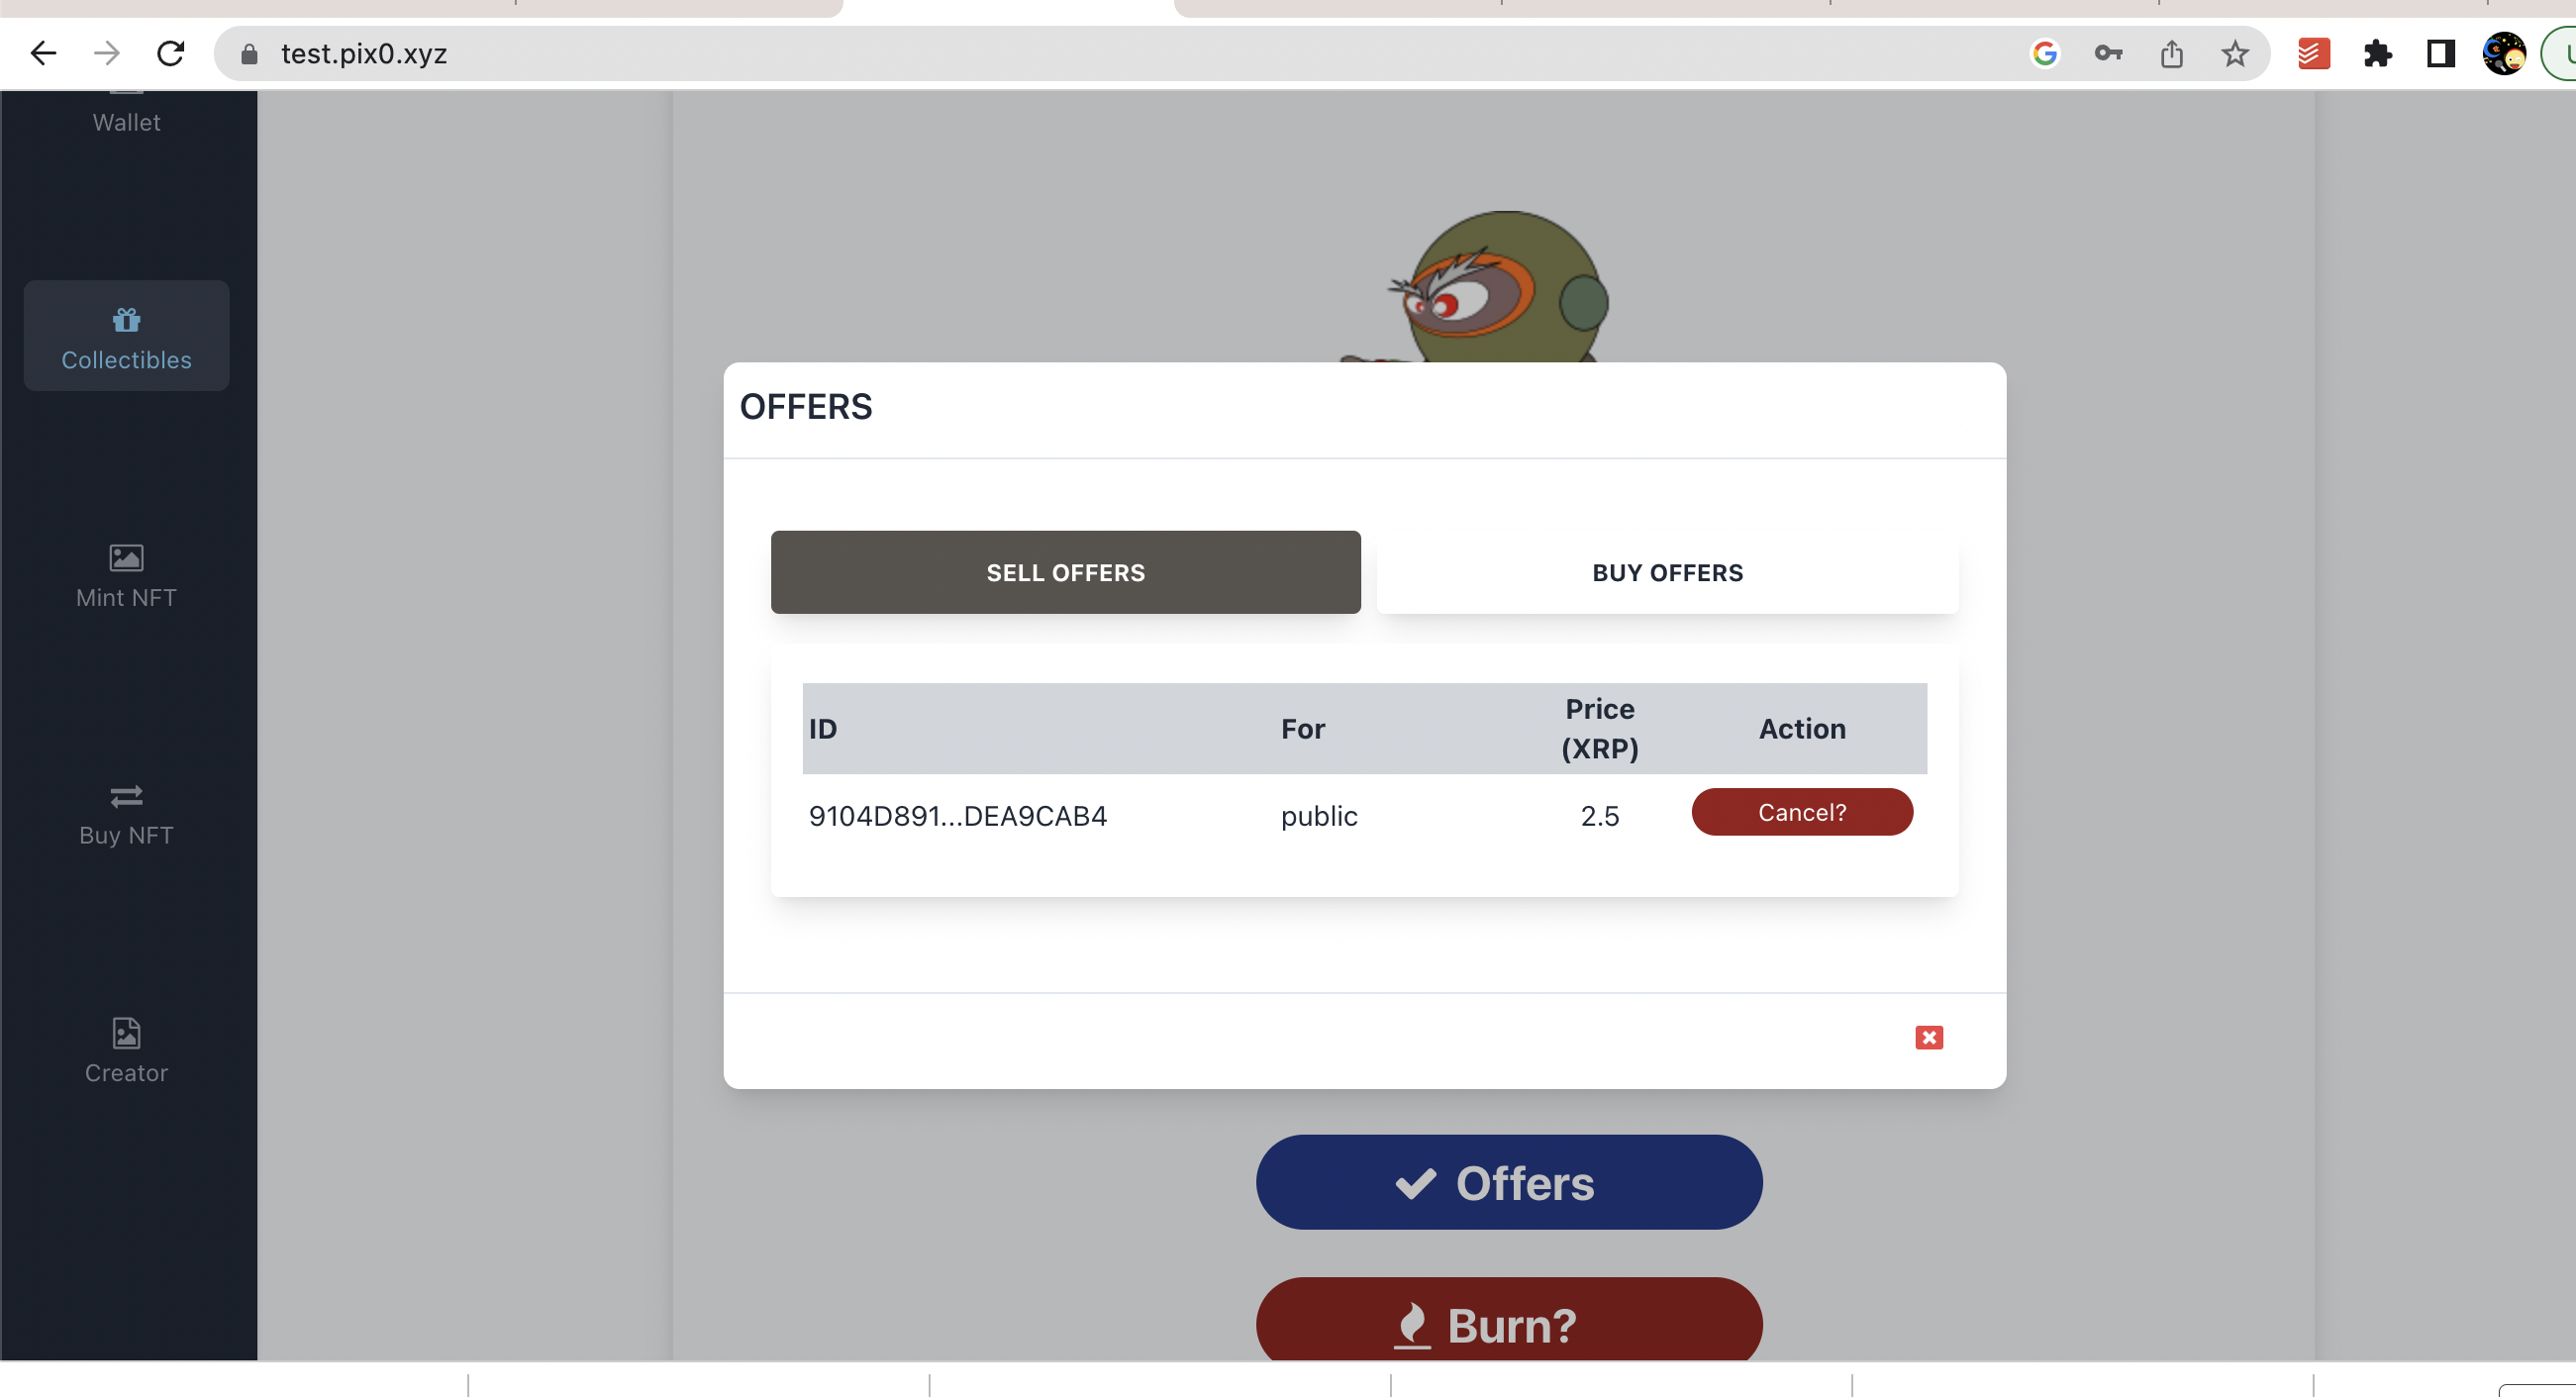
Task: Click the browser reload icon
Action: pos(171,53)
